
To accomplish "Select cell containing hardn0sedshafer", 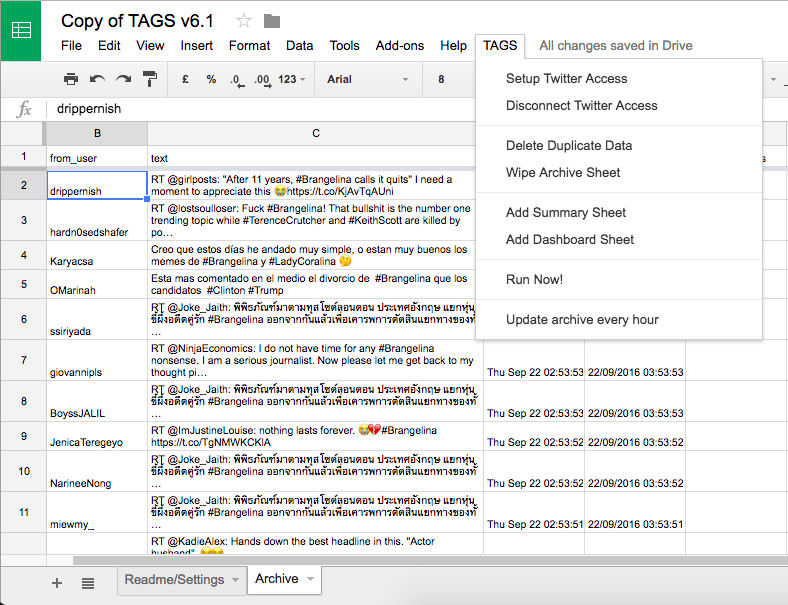I will [x=97, y=221].
